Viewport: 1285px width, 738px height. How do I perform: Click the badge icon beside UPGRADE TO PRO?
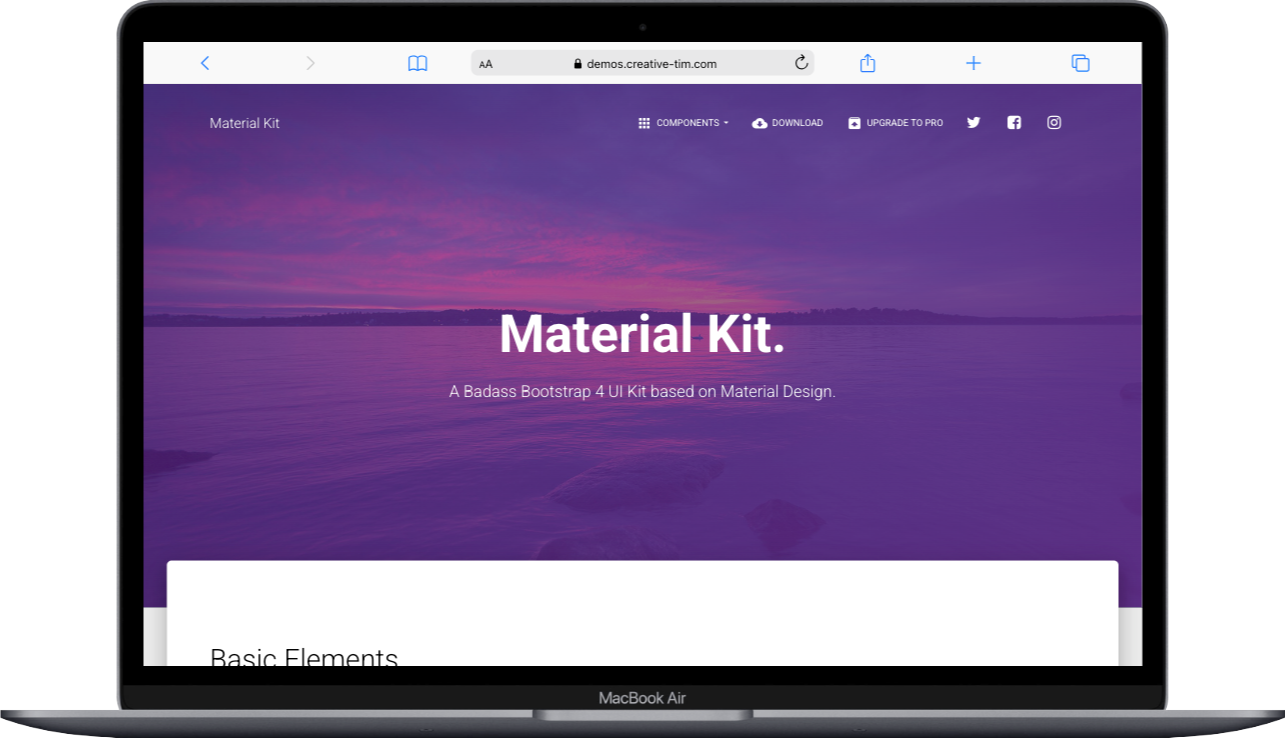coord(853,122)
